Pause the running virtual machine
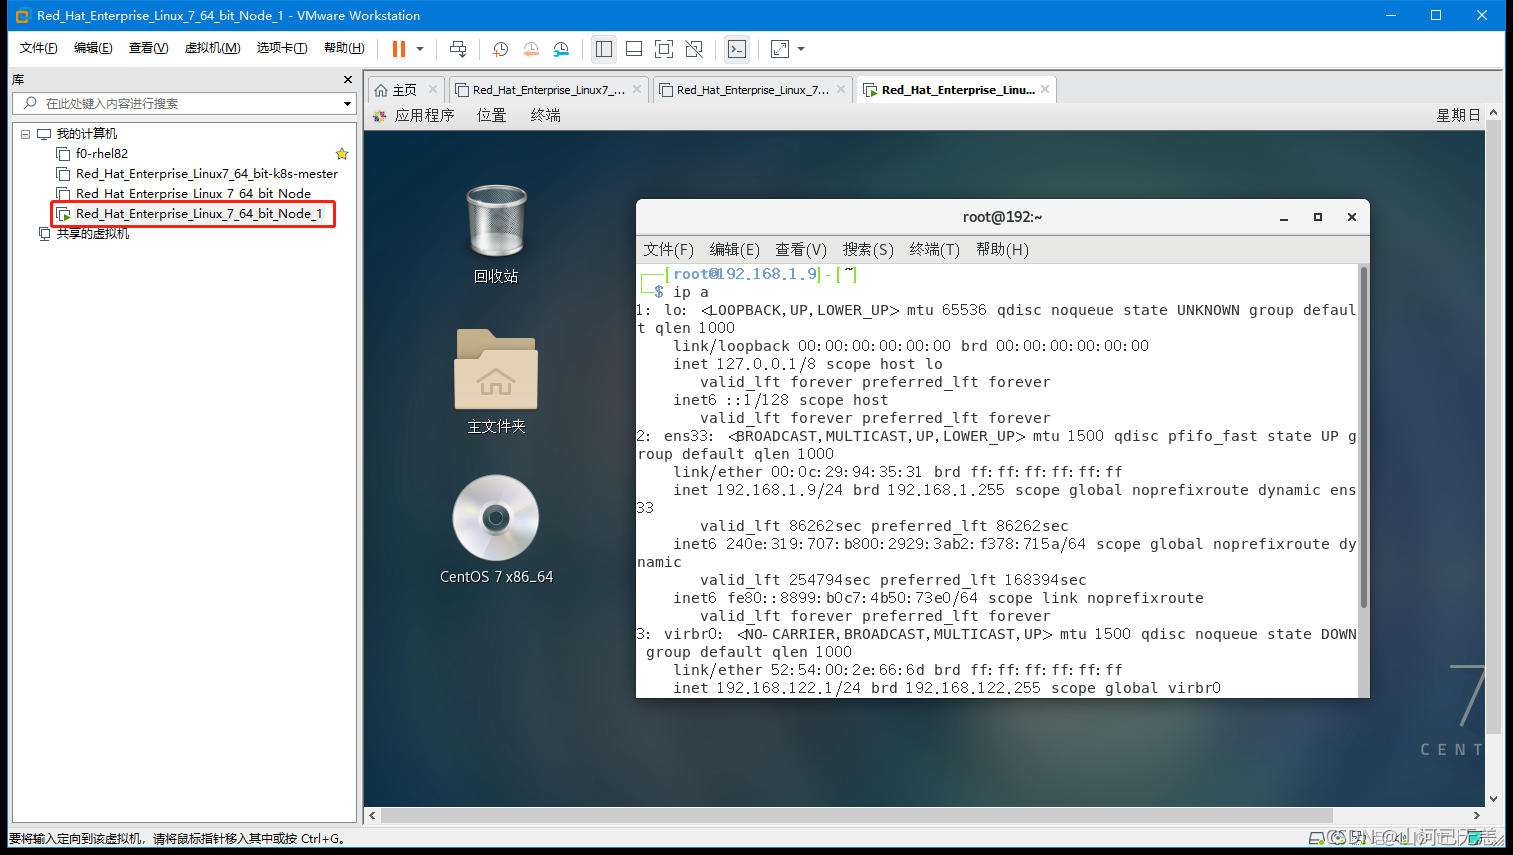The height and width of the screenshot is (855, 1513). point(399,49)
